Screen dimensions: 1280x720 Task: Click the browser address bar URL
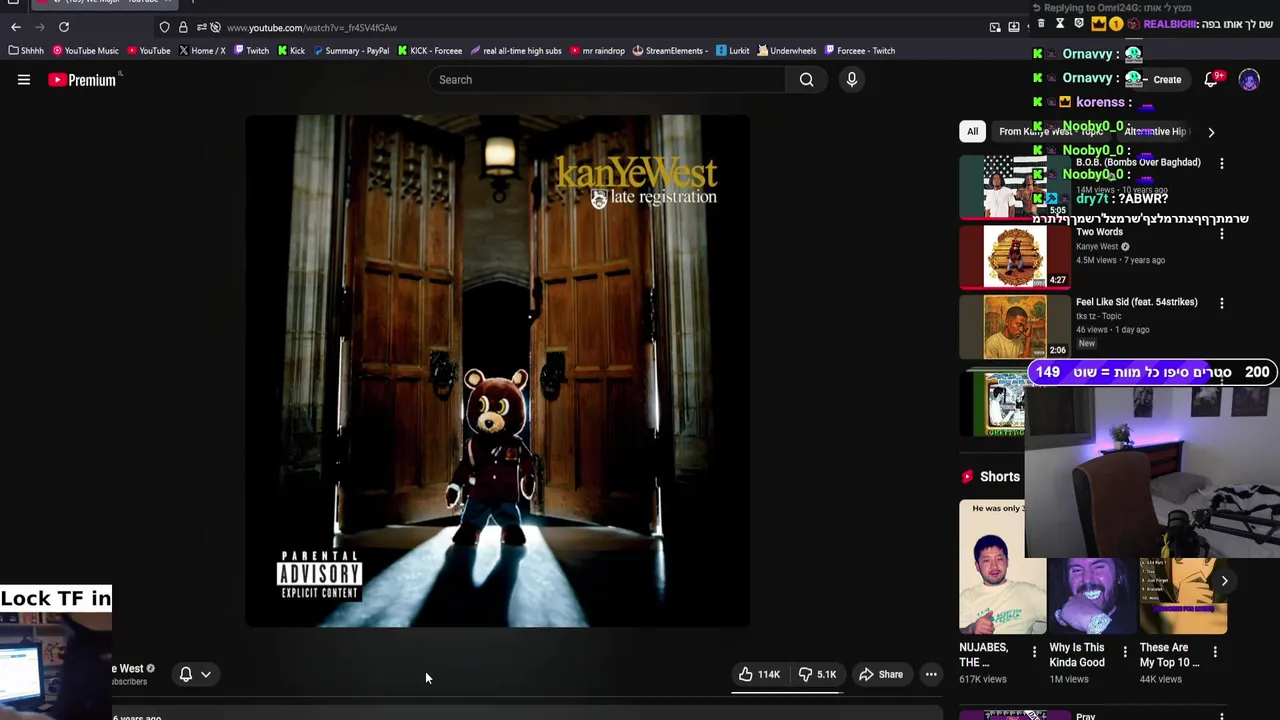tap(312, 27)
